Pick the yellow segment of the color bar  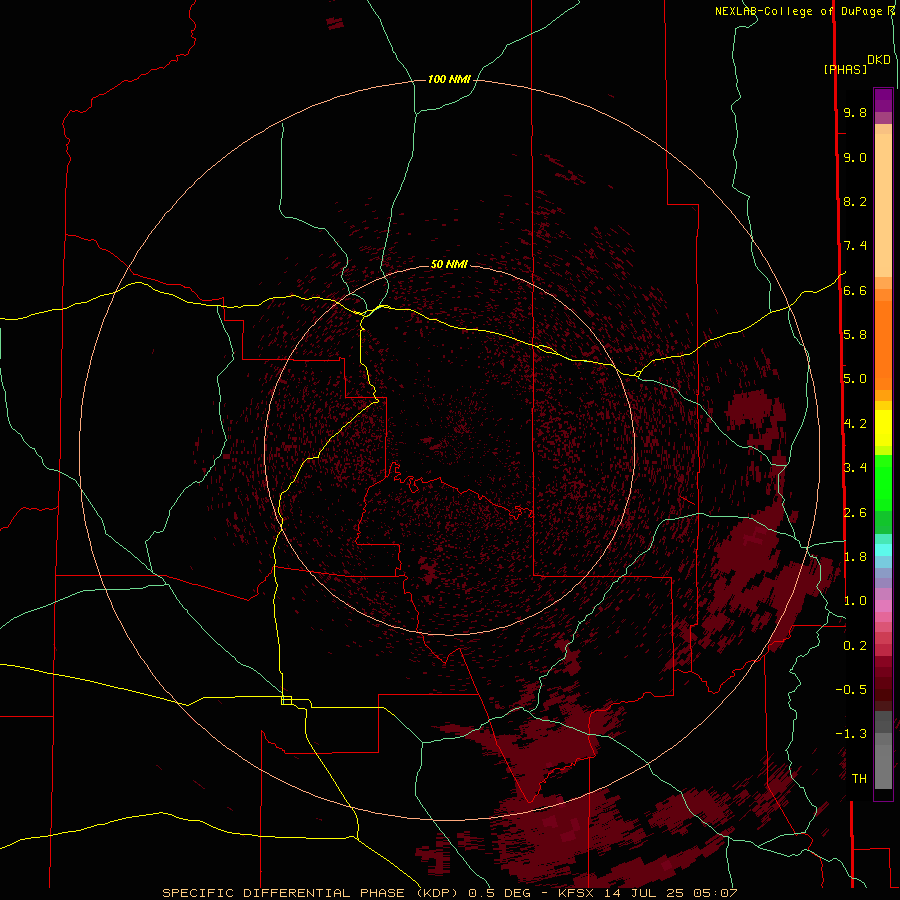click(883, 428)
